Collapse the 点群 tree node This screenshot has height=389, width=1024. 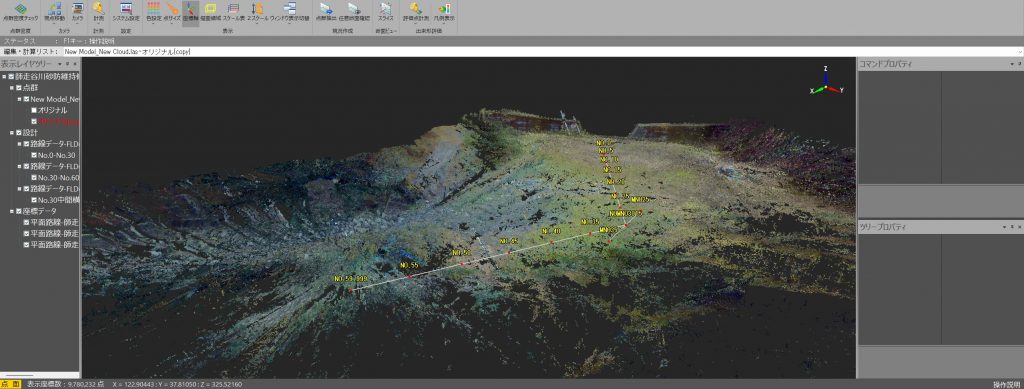11,87
